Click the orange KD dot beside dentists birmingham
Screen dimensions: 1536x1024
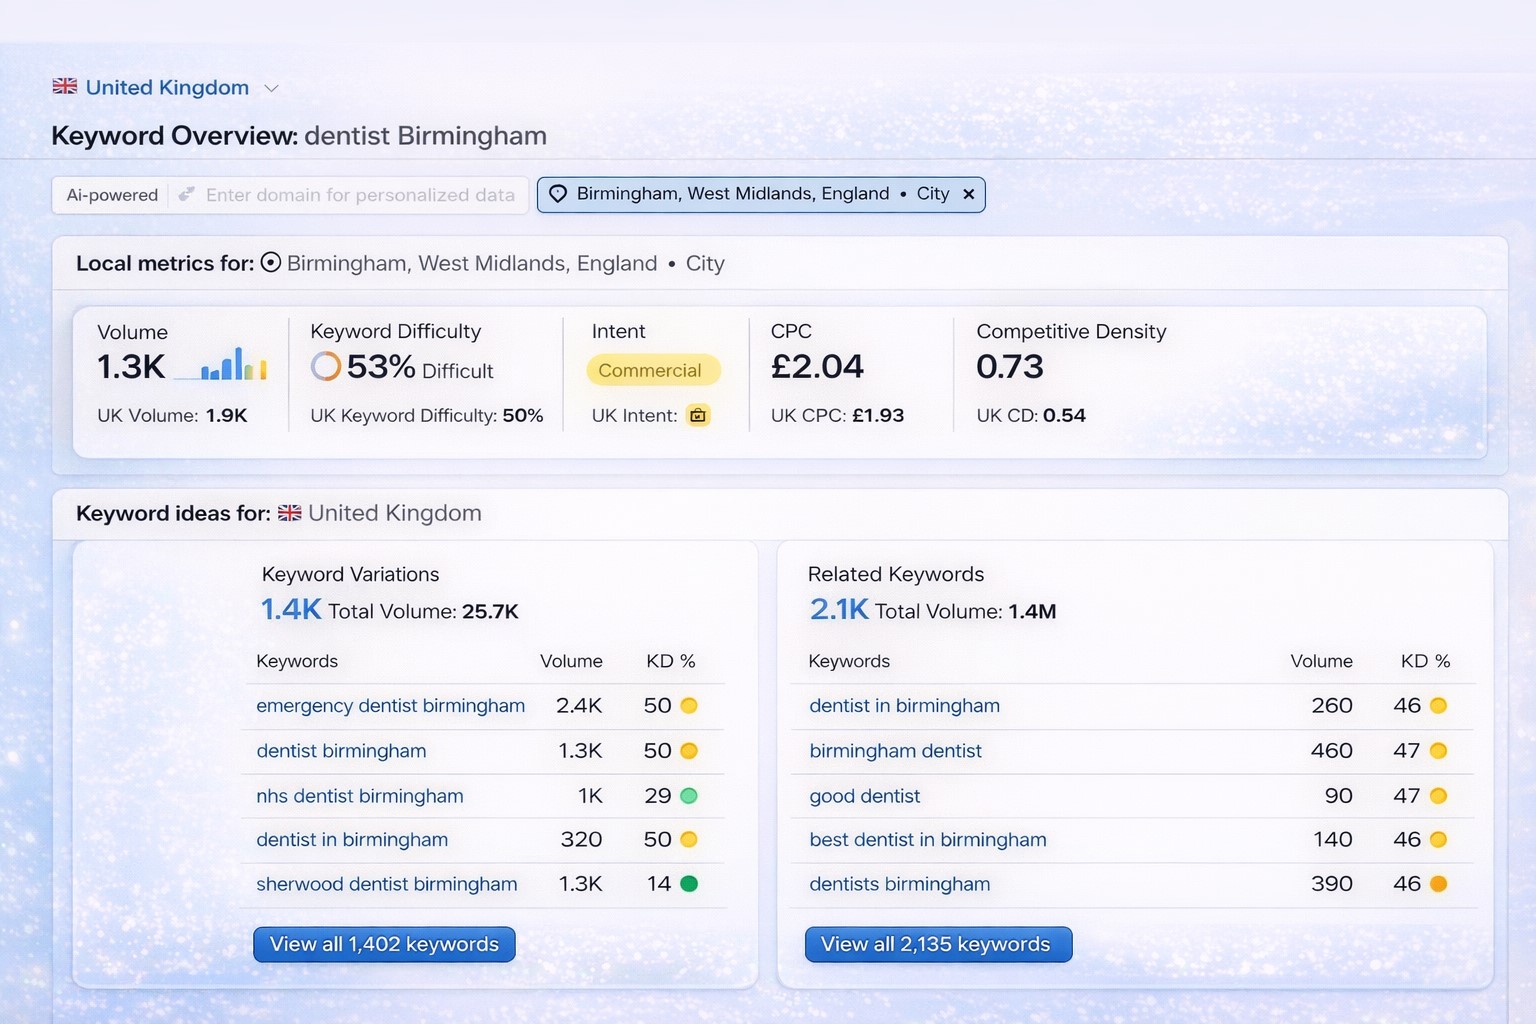[1437, 884]
